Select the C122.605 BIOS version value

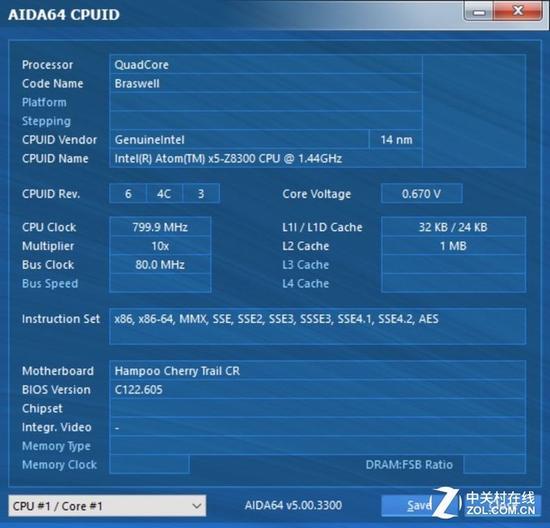click(139, 390)
